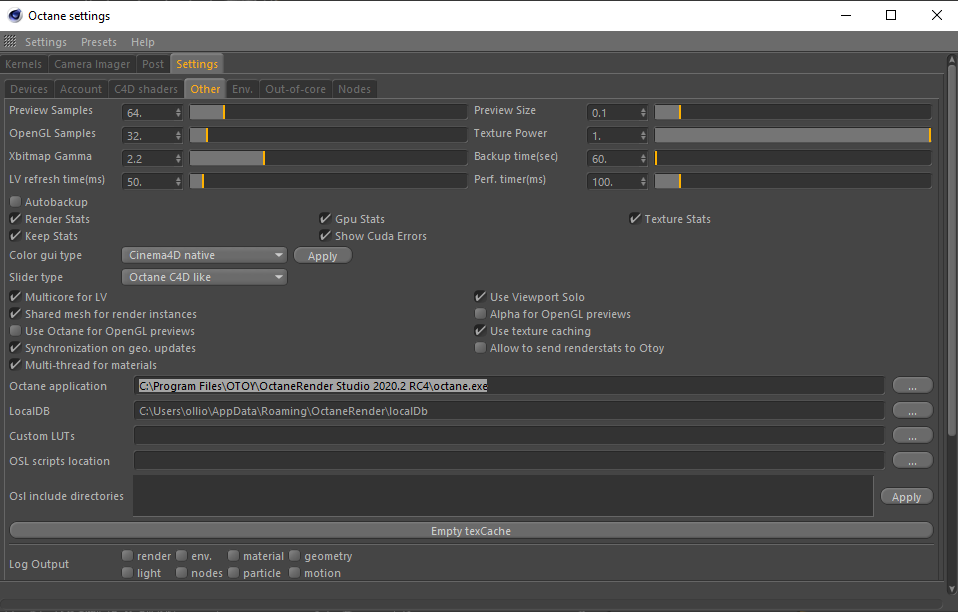Screen dimensions: 958x612
Task: Click the Texture Power slider
Action: pyautogui.click(x=793, y=135)
